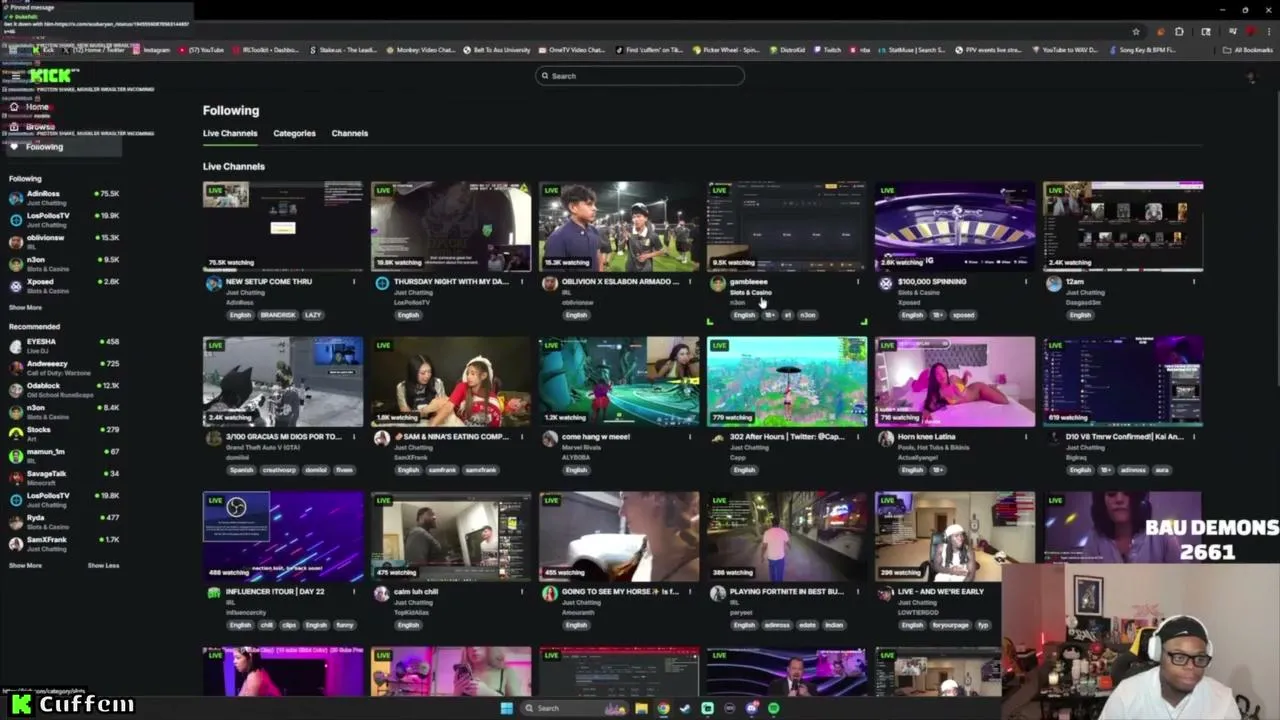Open EYESHA avatar under Recommended
Screen dimensions: 1280x720
(16, 346)
